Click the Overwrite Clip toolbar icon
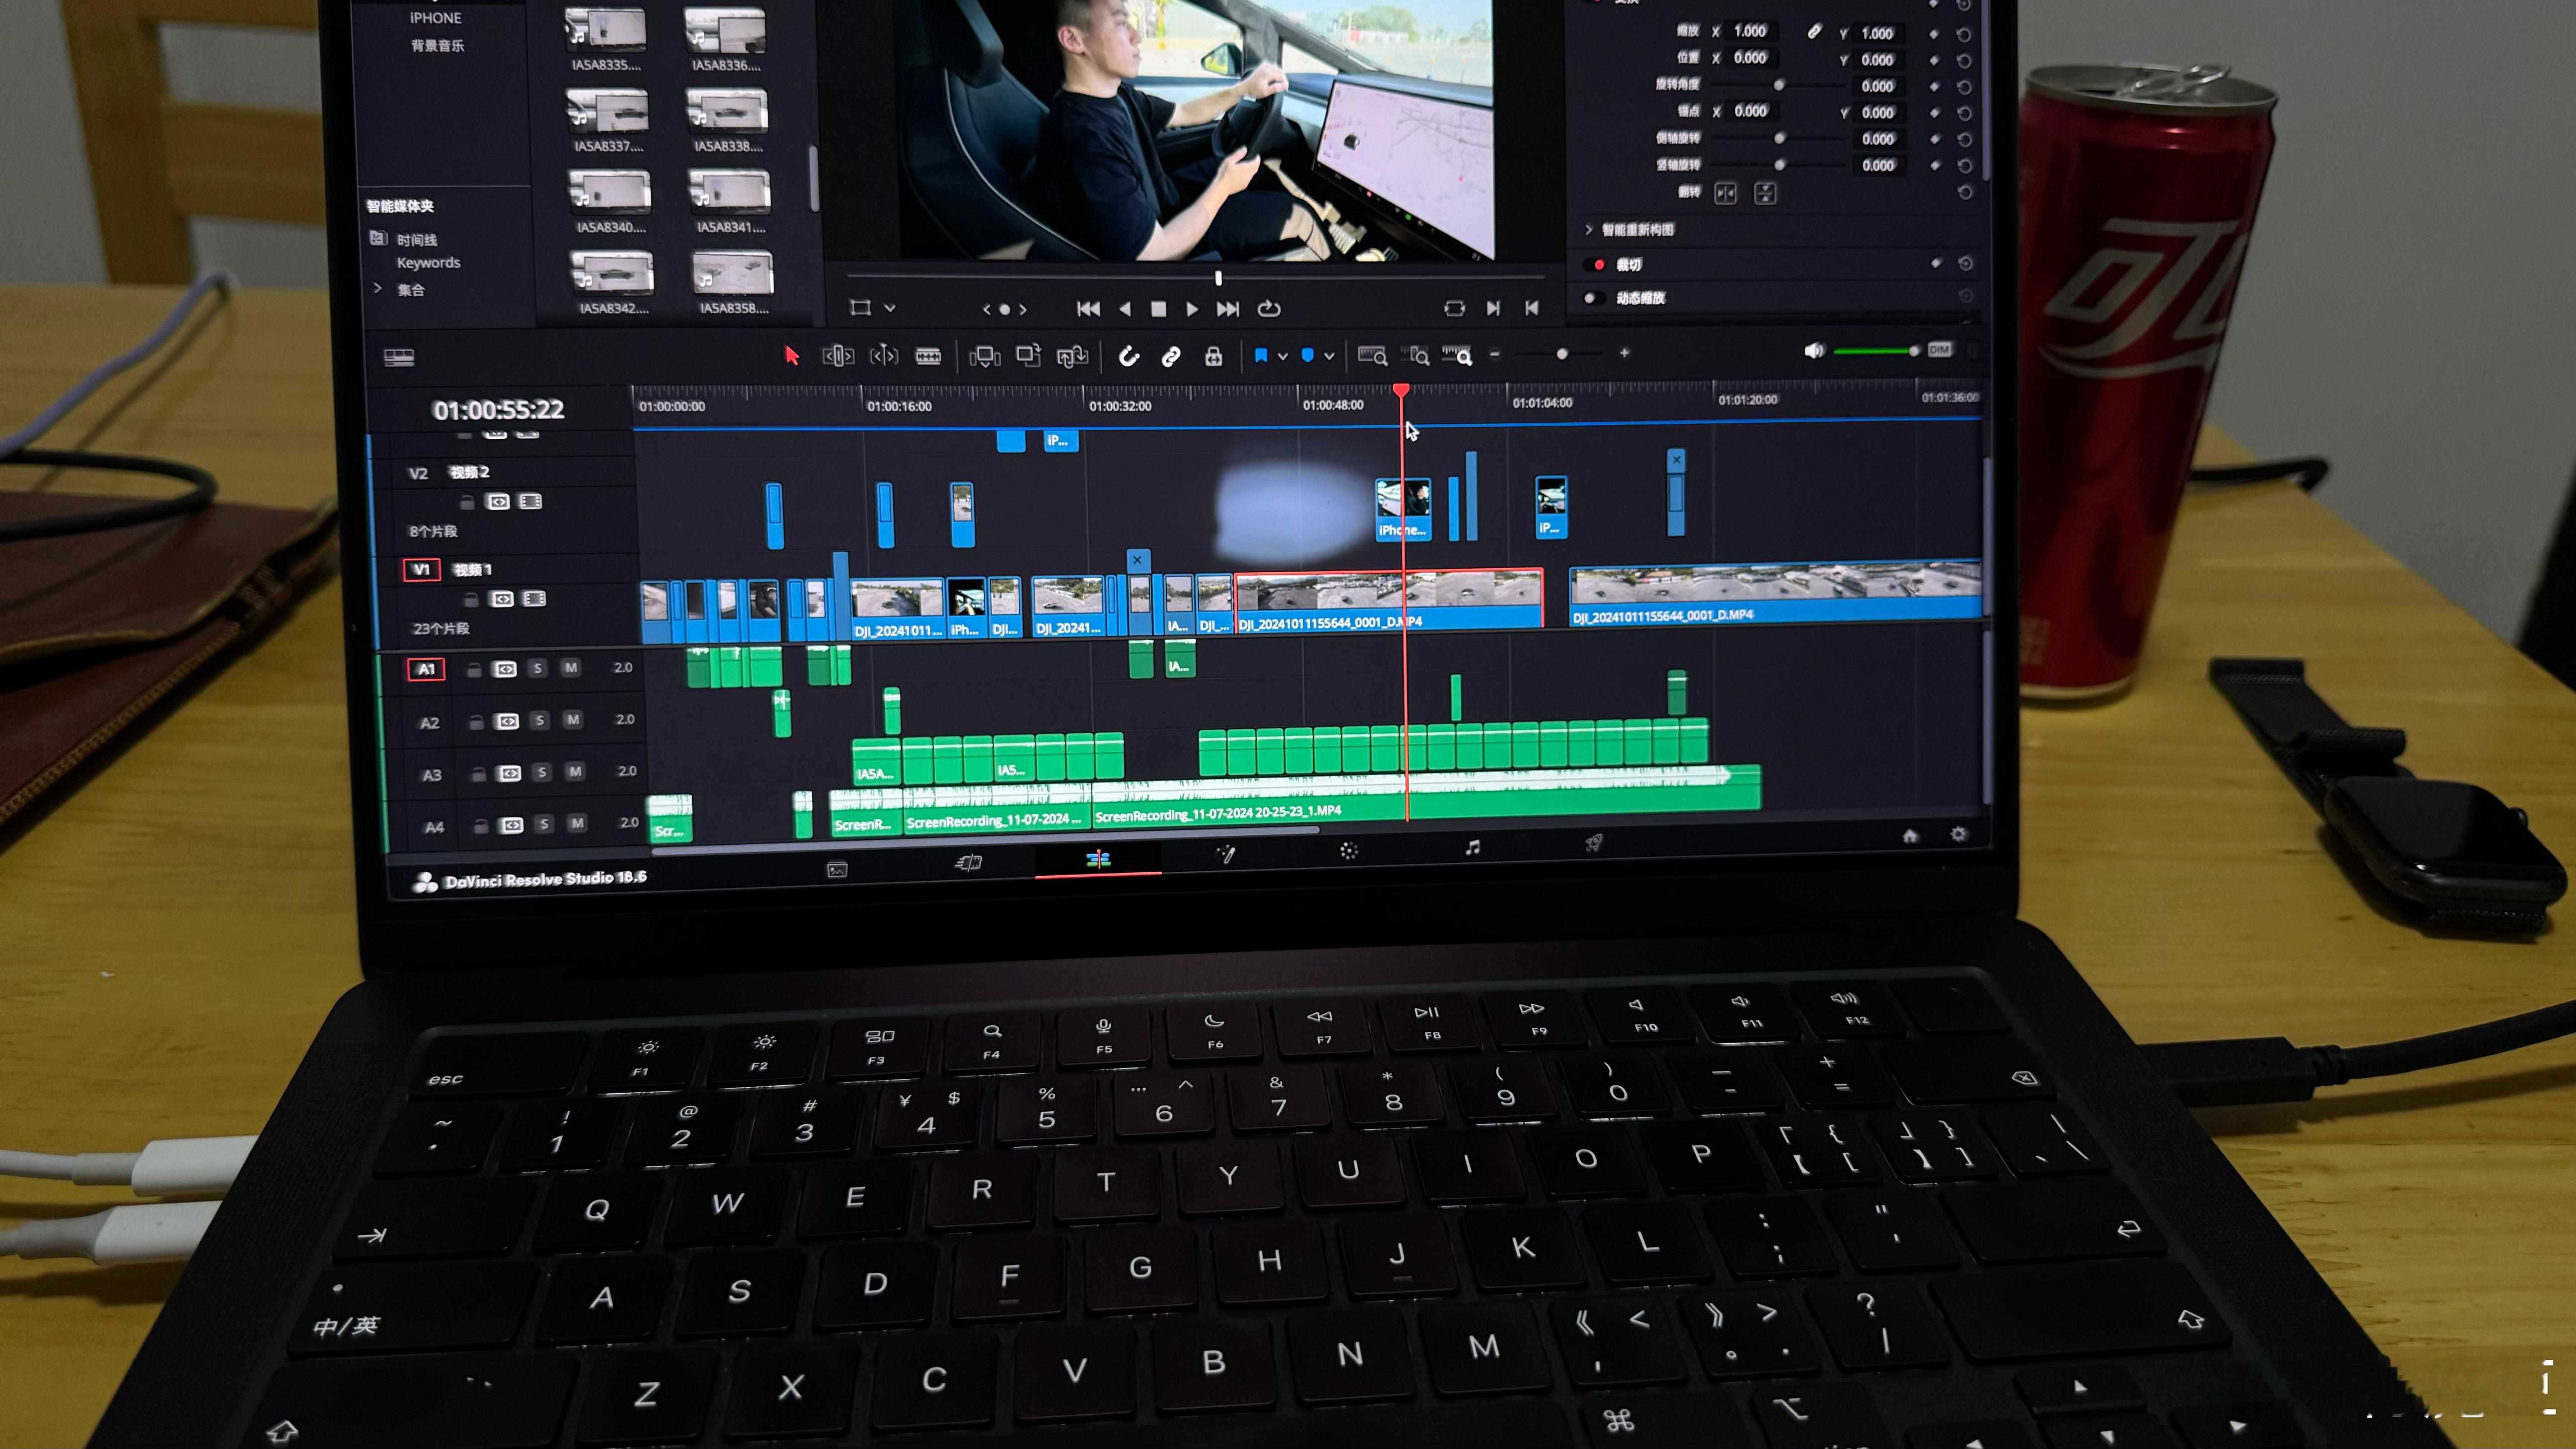2576x1449 pixels. pyautogui.click(x=1028, y=355)
